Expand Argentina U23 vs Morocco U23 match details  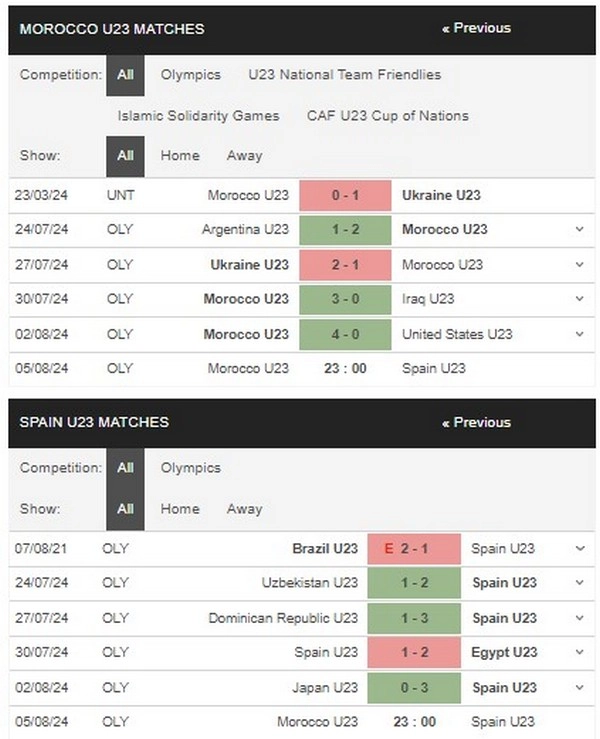tap(579, 230)
